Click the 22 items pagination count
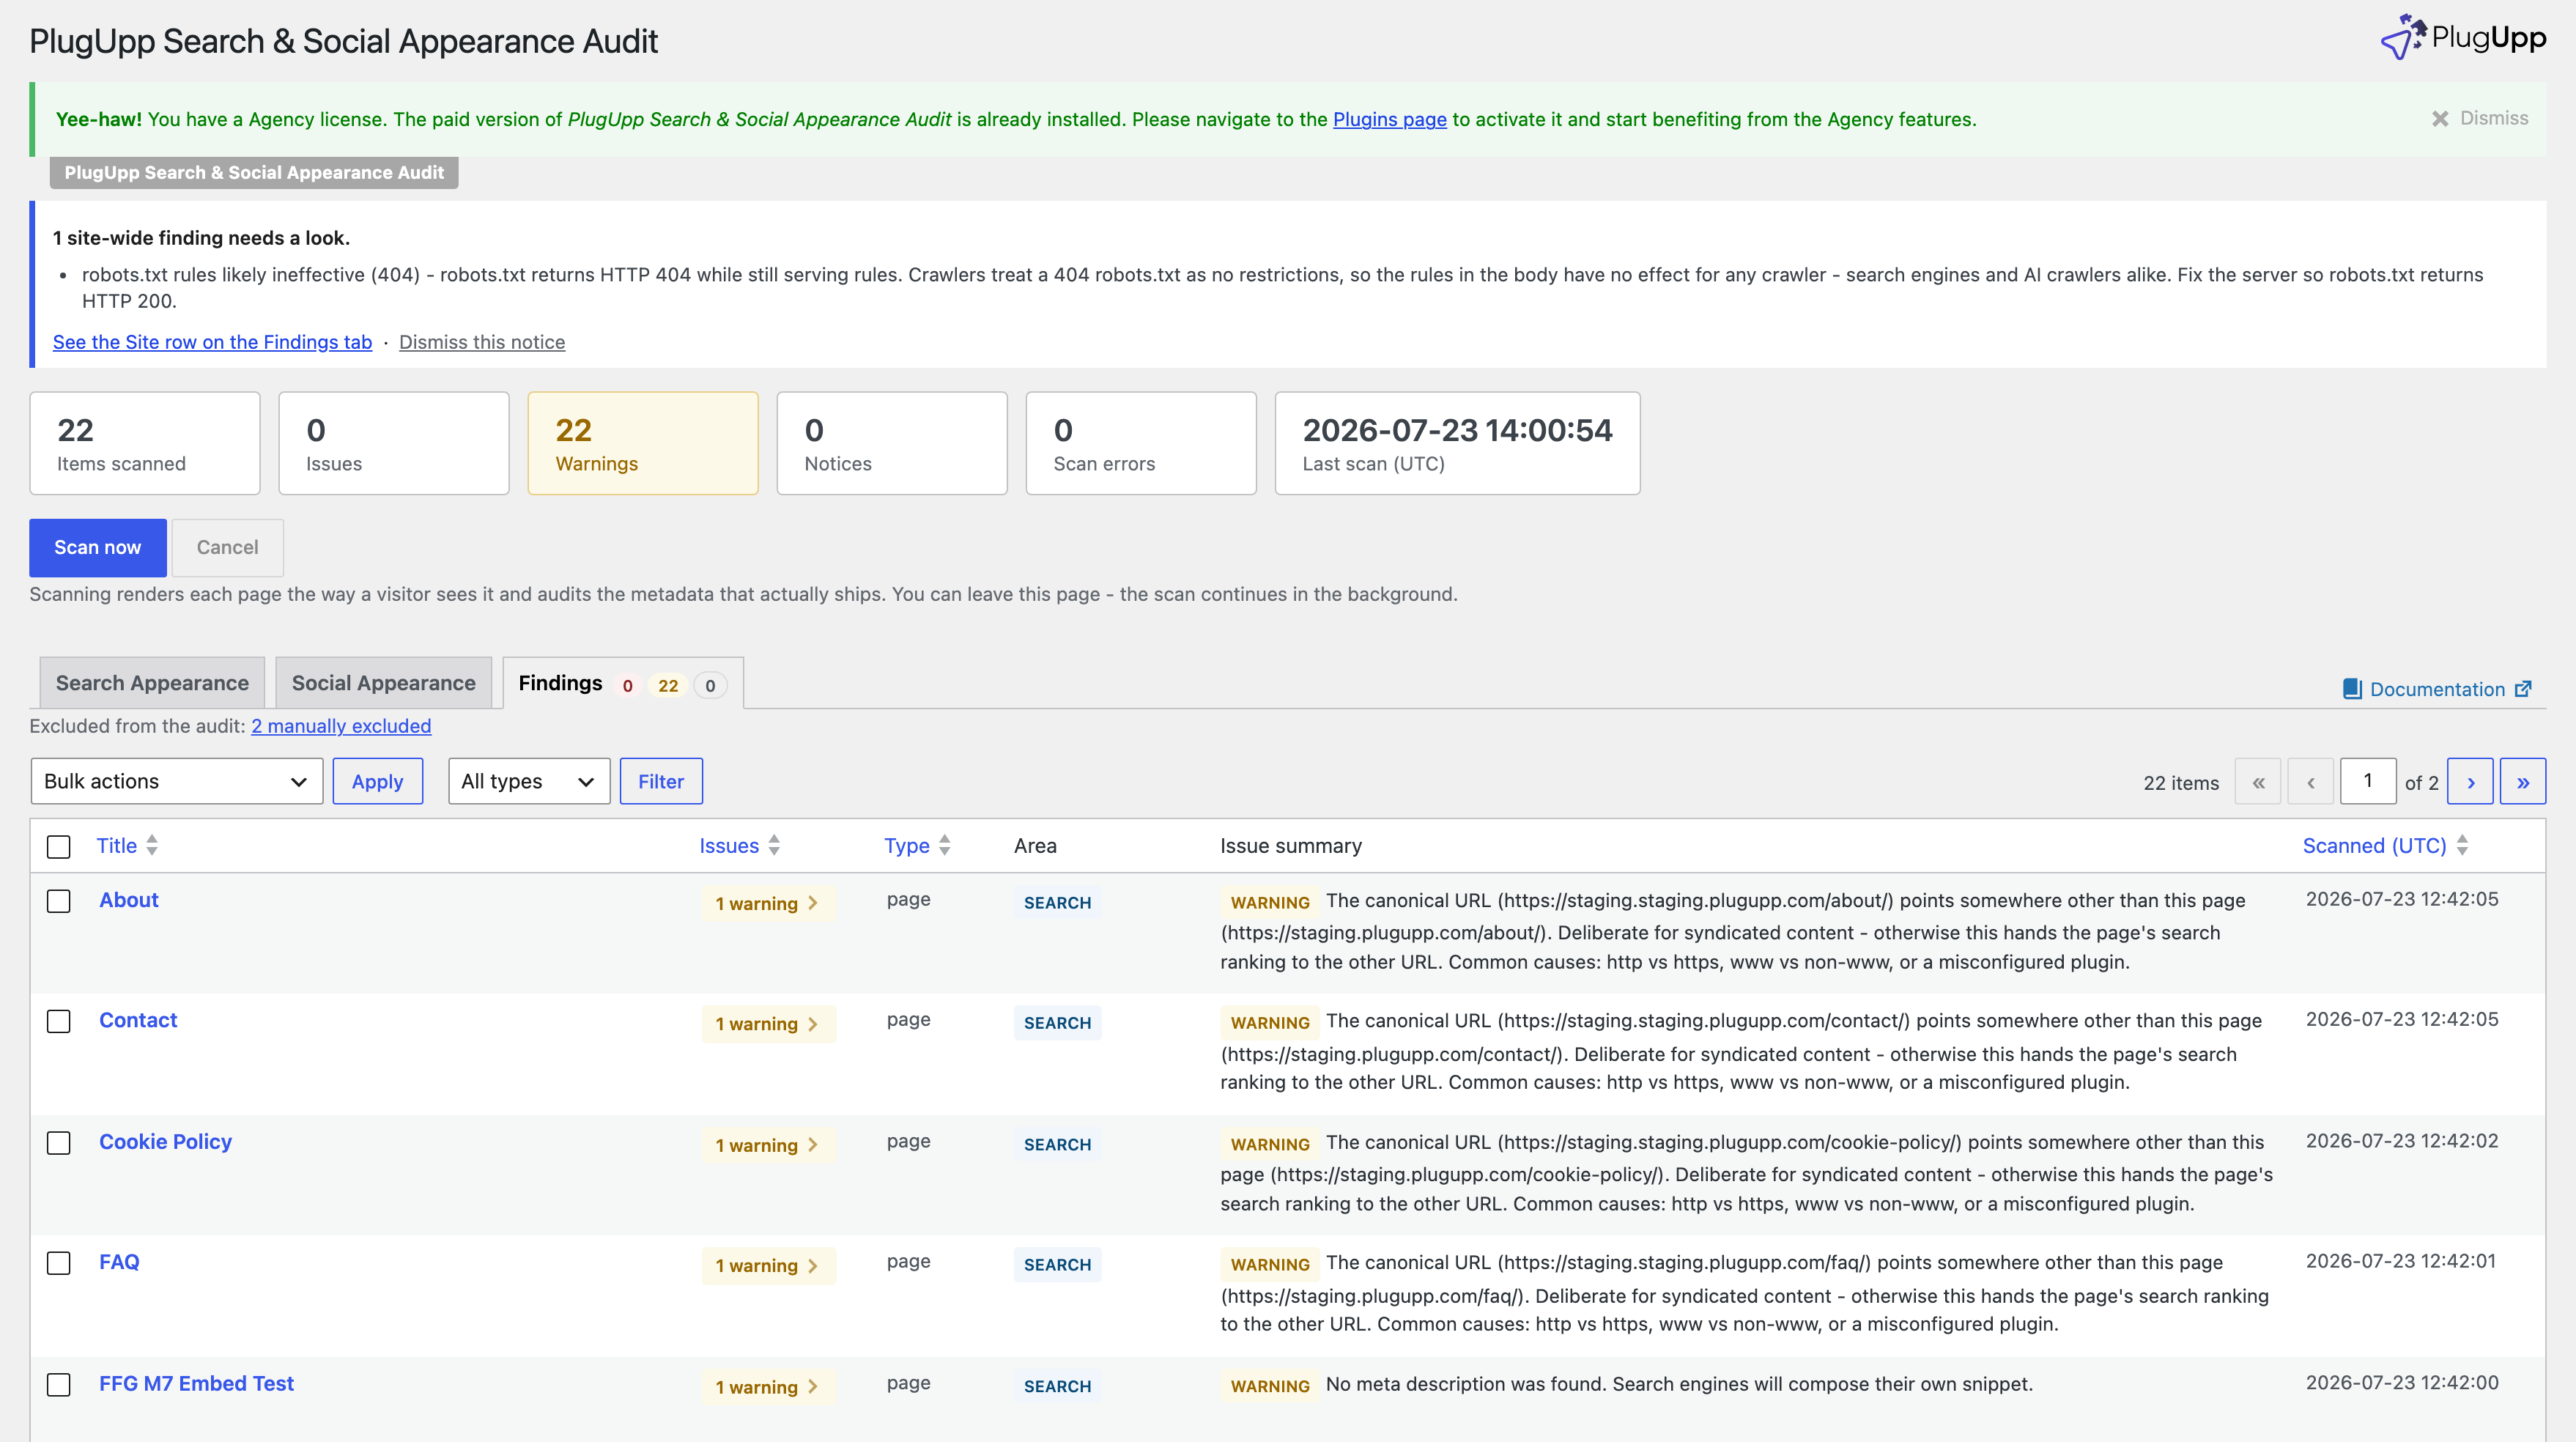Screen dimensions: 2576x1442 (2181, 783)
